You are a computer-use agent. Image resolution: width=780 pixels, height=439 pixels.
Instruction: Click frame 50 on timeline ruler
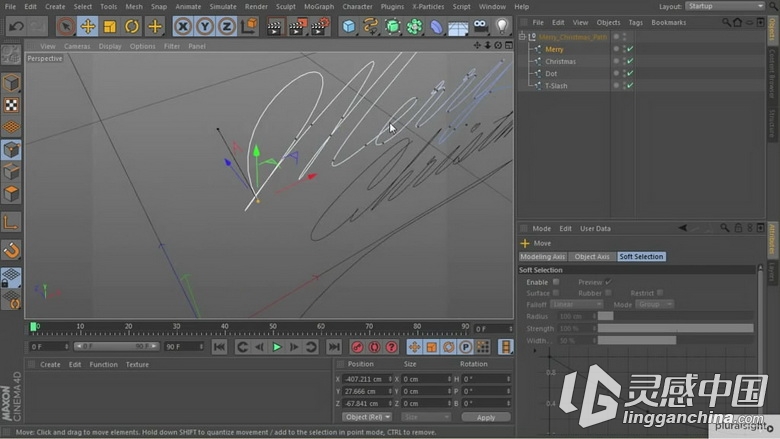273,327
